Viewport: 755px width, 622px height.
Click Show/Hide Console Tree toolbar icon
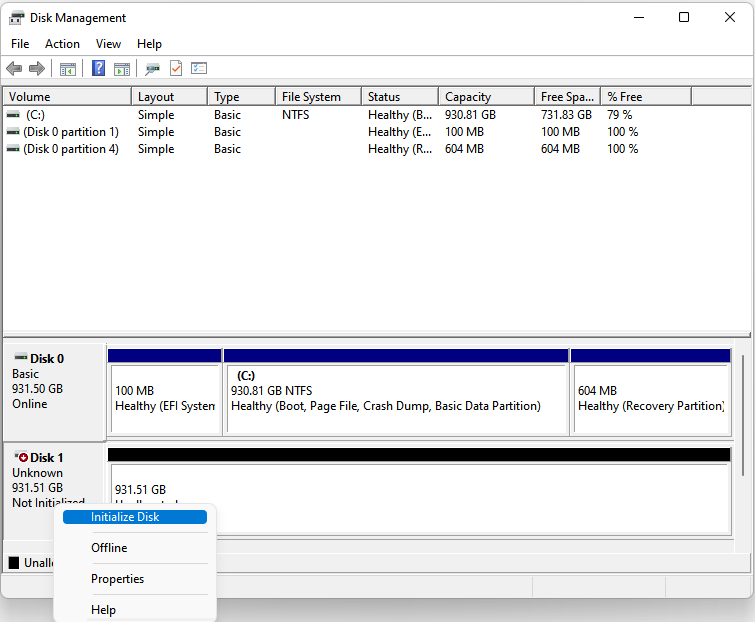pos(68,69)
